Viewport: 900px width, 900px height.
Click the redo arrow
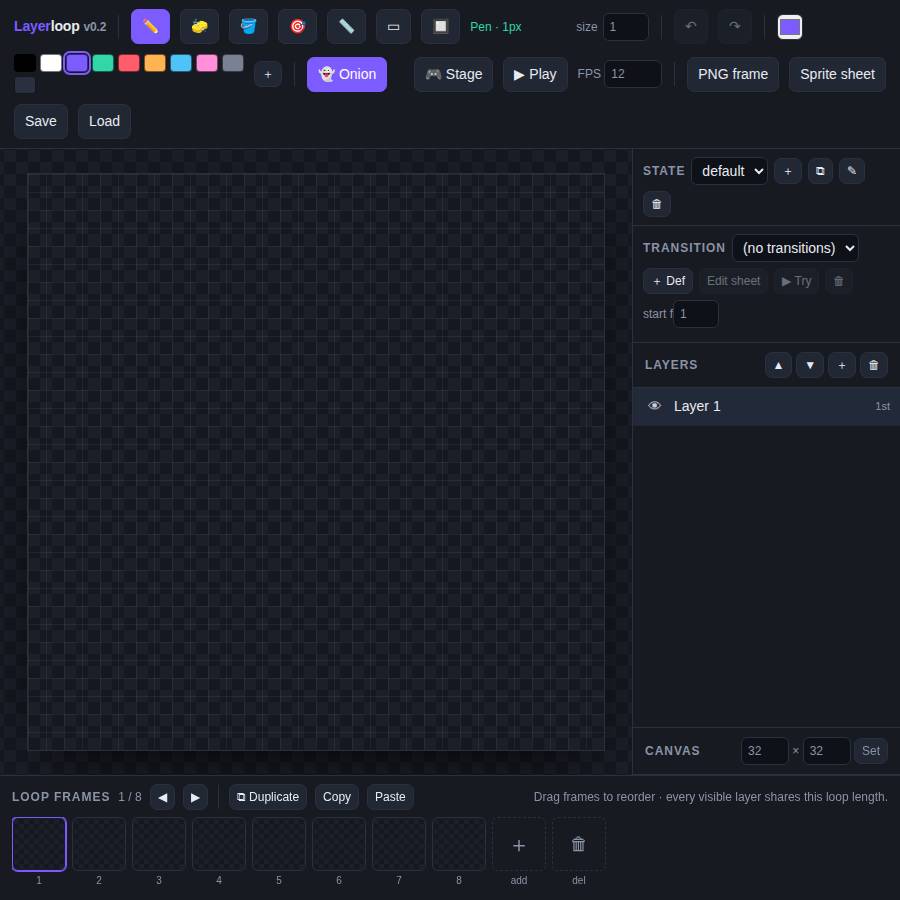click(x=734, y=26)
